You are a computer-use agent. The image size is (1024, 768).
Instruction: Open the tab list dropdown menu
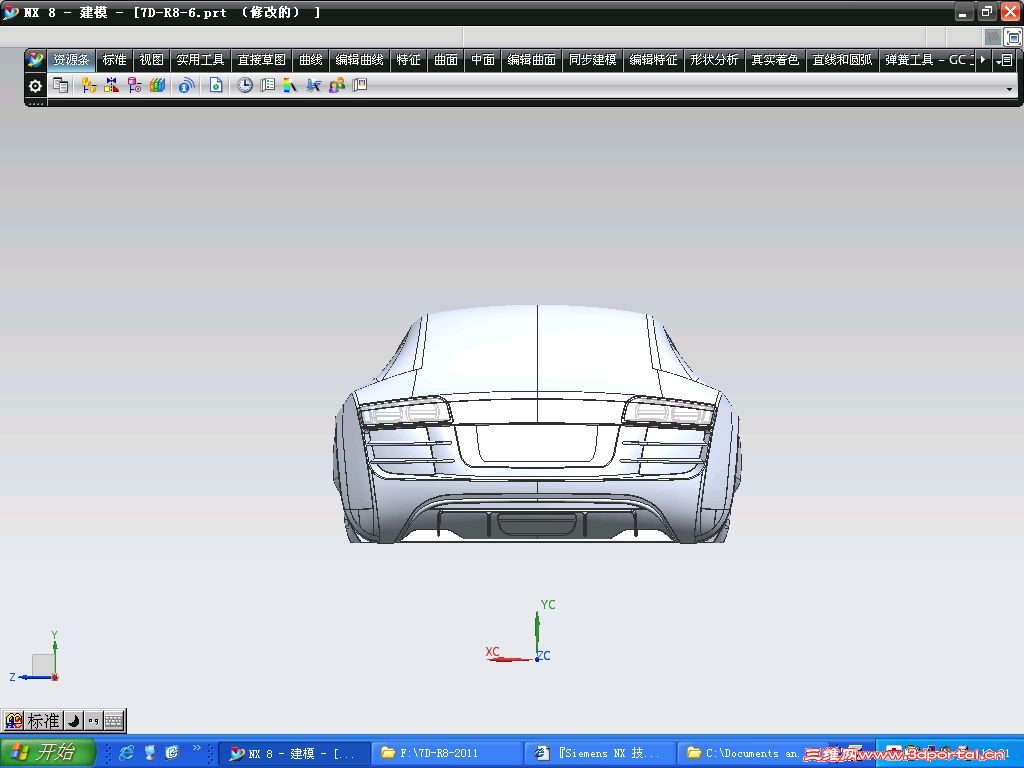point(1004,60)
